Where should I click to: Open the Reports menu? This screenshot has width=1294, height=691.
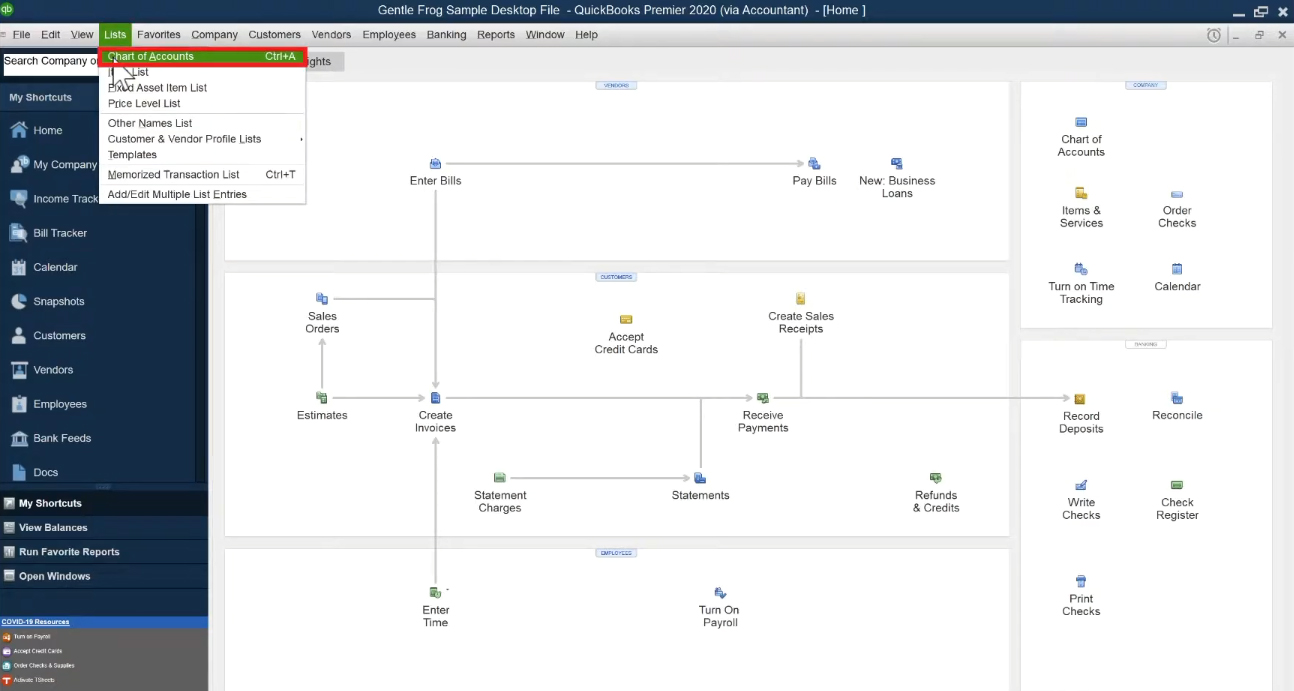(495, 35)
